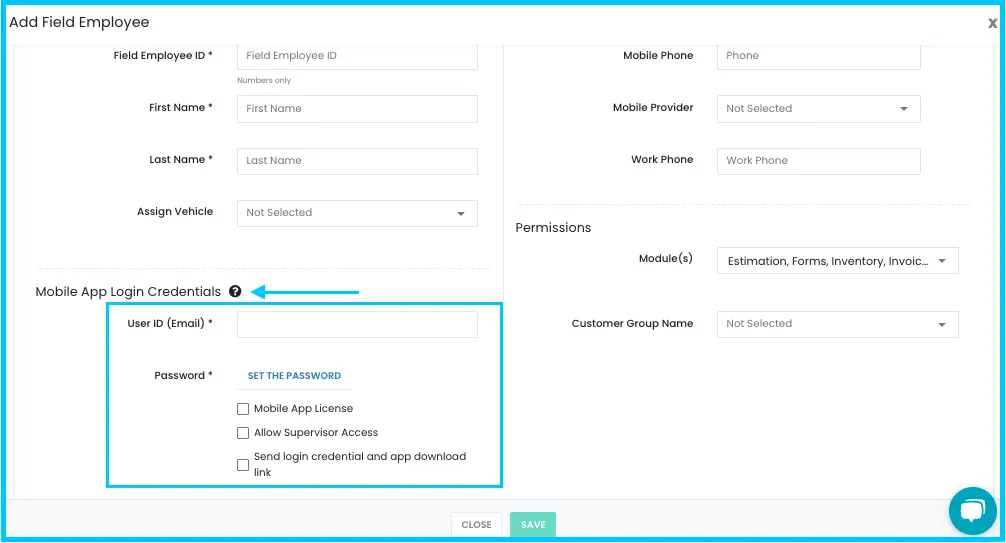Viewport: 1006px width, 543px height.
Task: Focus the Mobile Phone input field
Action: click(819, 56)
